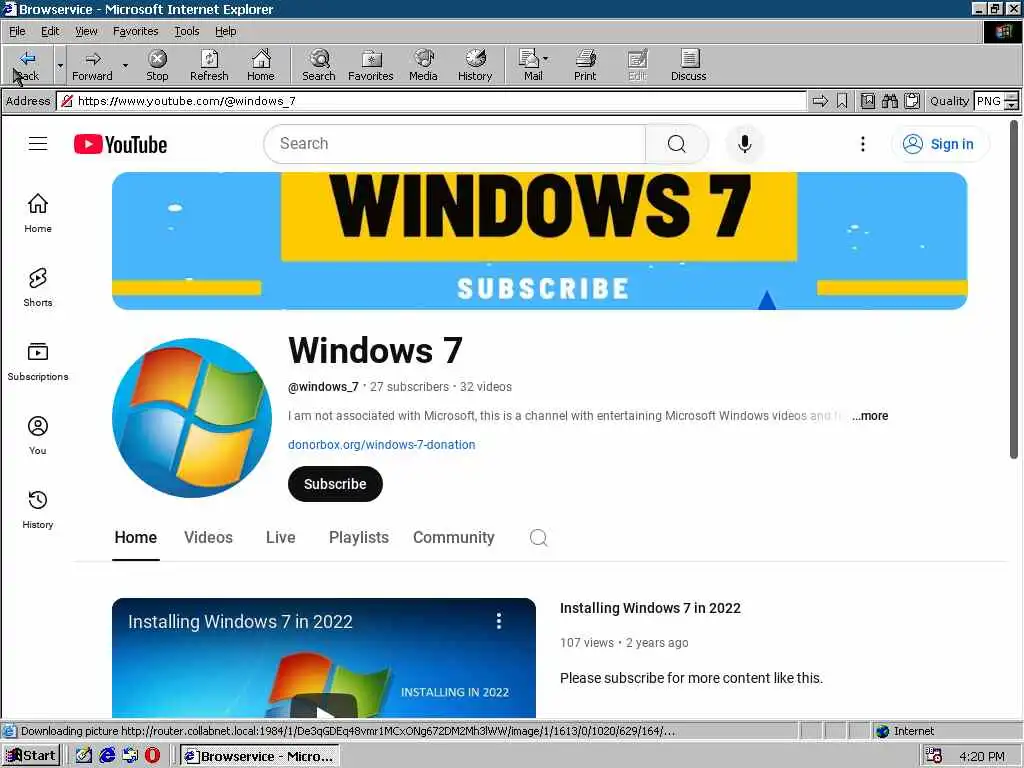This screenshot has height=768, width=1024.
Task: Click the 4:20 PM taskbar clock
Action: (982, 756)
